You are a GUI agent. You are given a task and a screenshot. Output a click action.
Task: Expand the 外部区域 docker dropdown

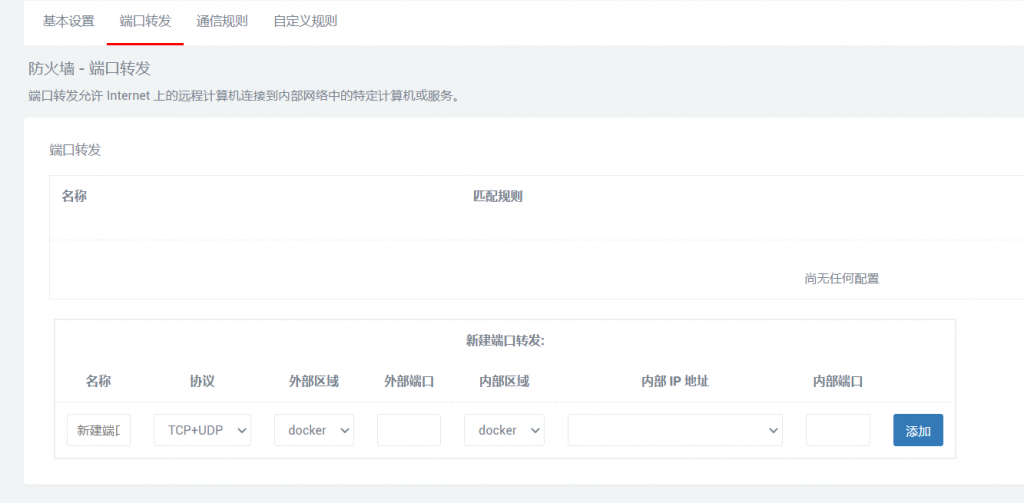coord(313,430)
